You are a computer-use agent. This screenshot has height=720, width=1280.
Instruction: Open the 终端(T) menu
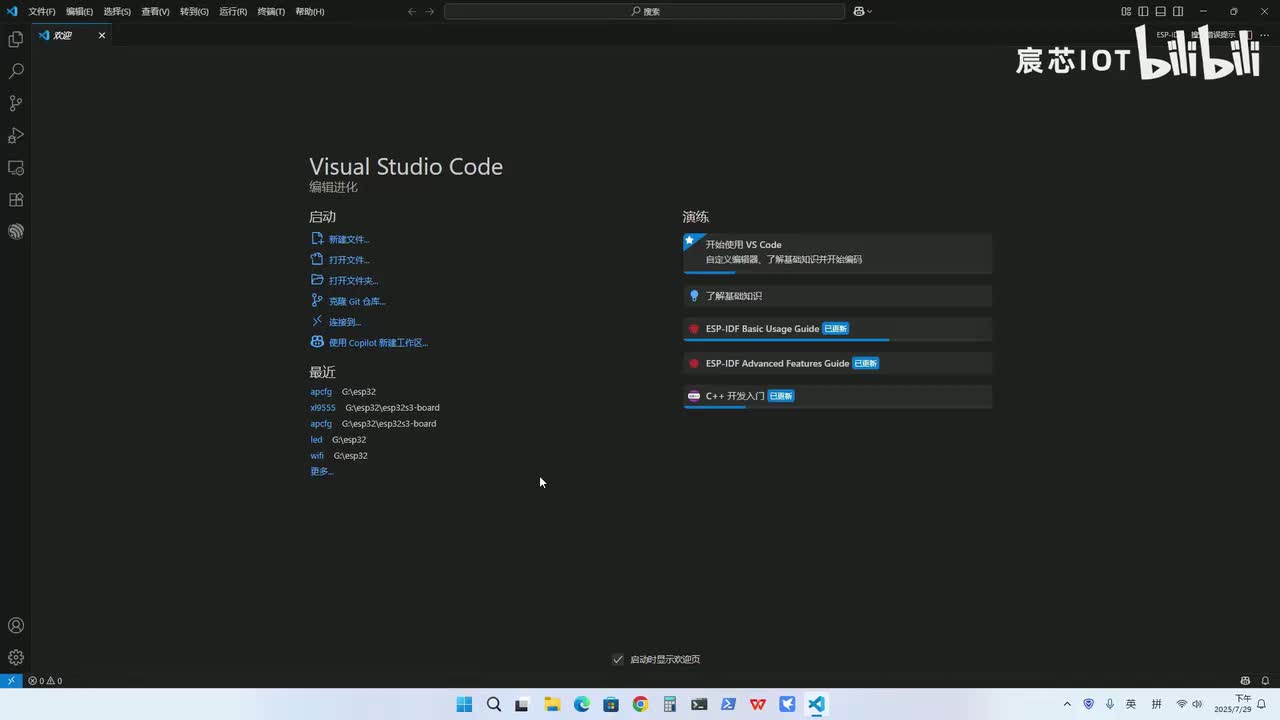(x=271, y=12)
